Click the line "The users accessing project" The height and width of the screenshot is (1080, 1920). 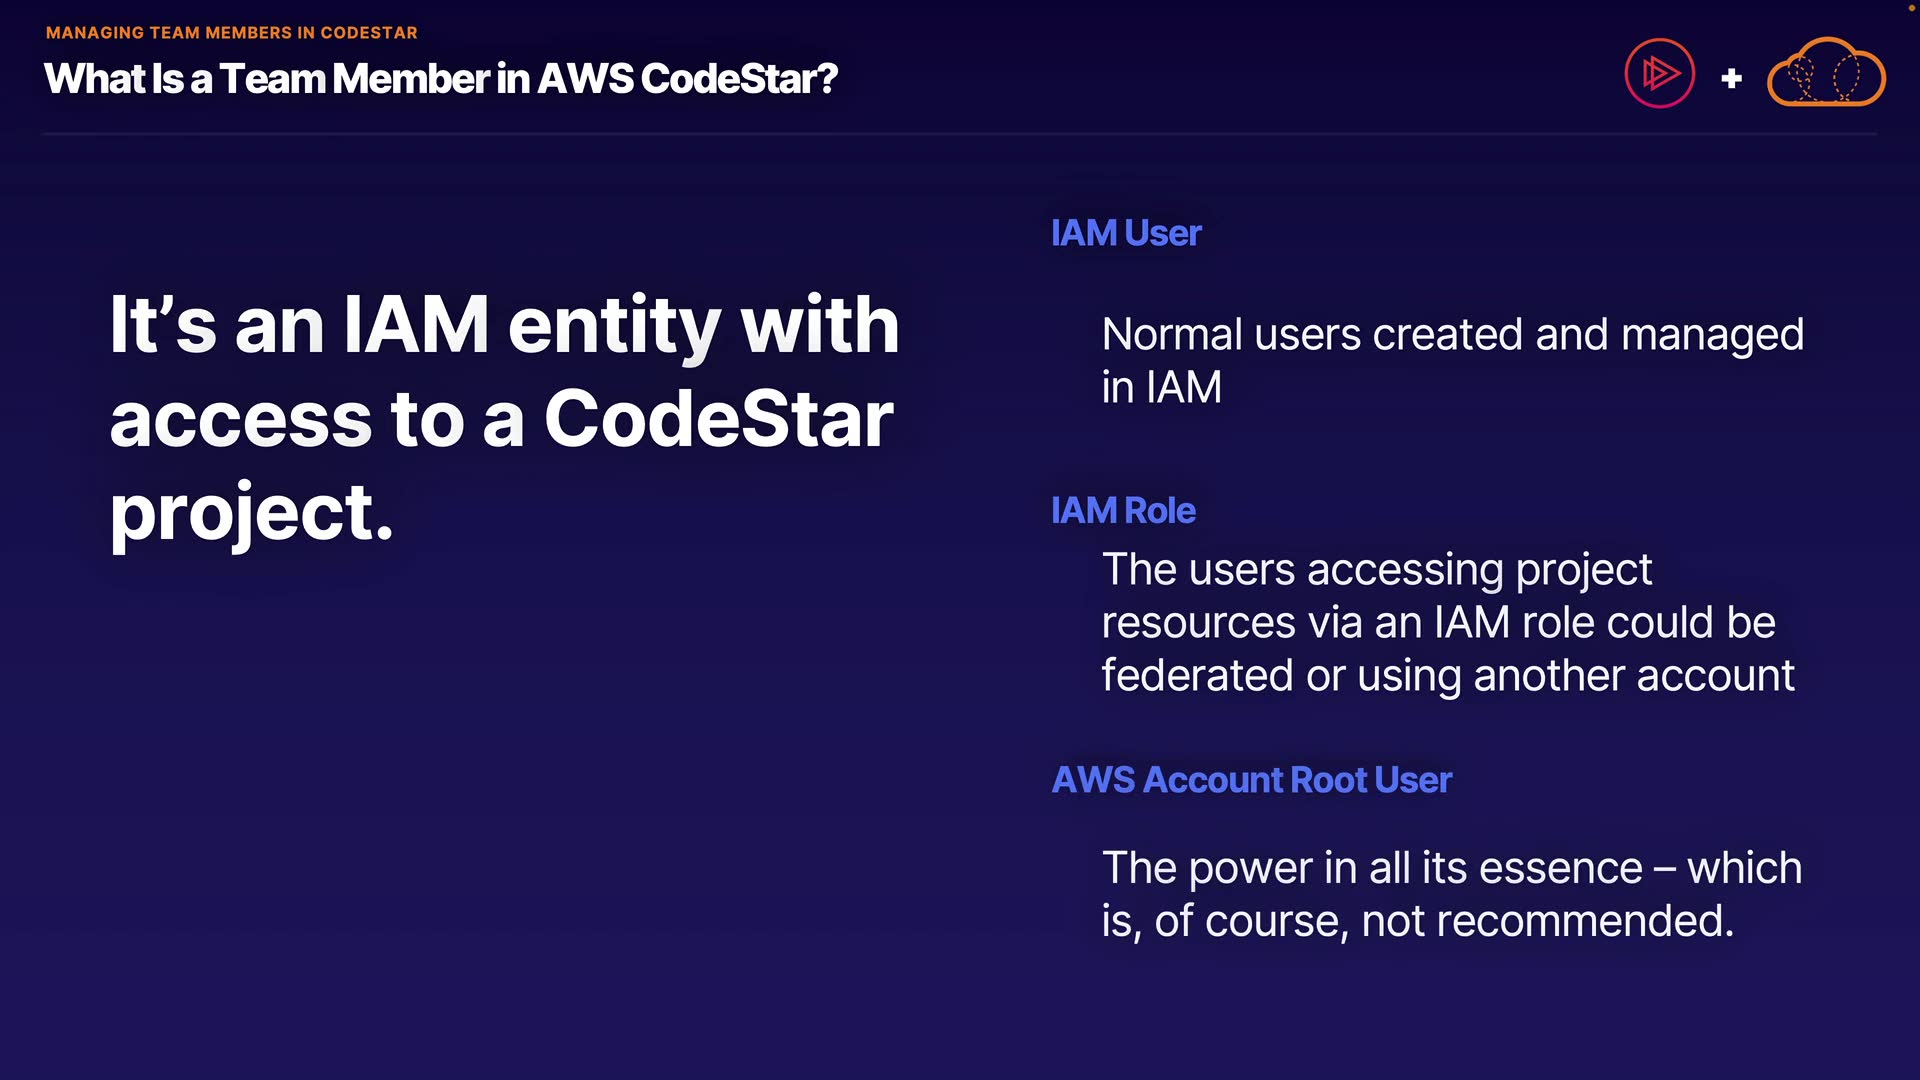click(x=1376, y=570)
